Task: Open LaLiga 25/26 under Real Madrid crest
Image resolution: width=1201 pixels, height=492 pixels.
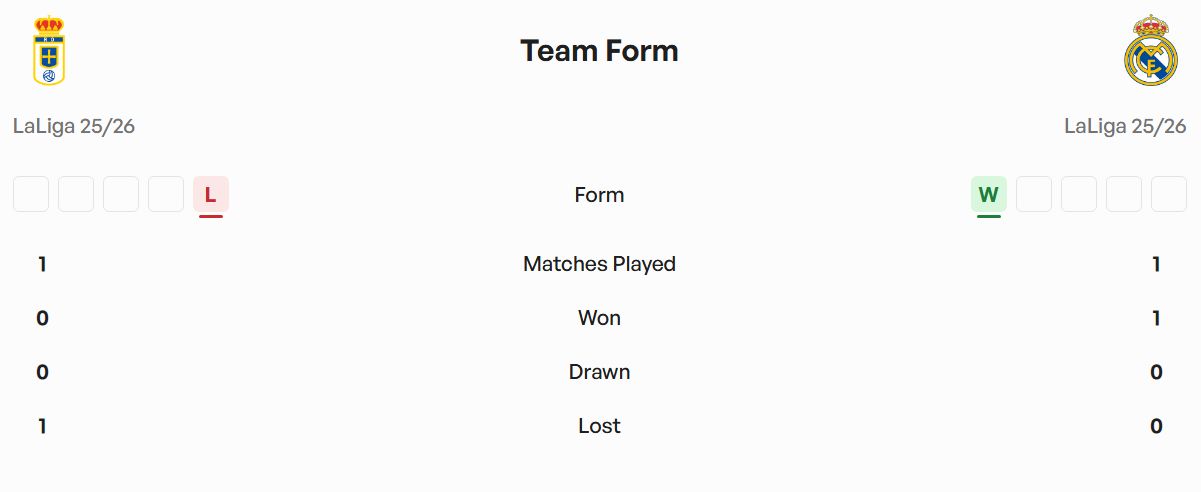Action: (x=1125, y=127)
